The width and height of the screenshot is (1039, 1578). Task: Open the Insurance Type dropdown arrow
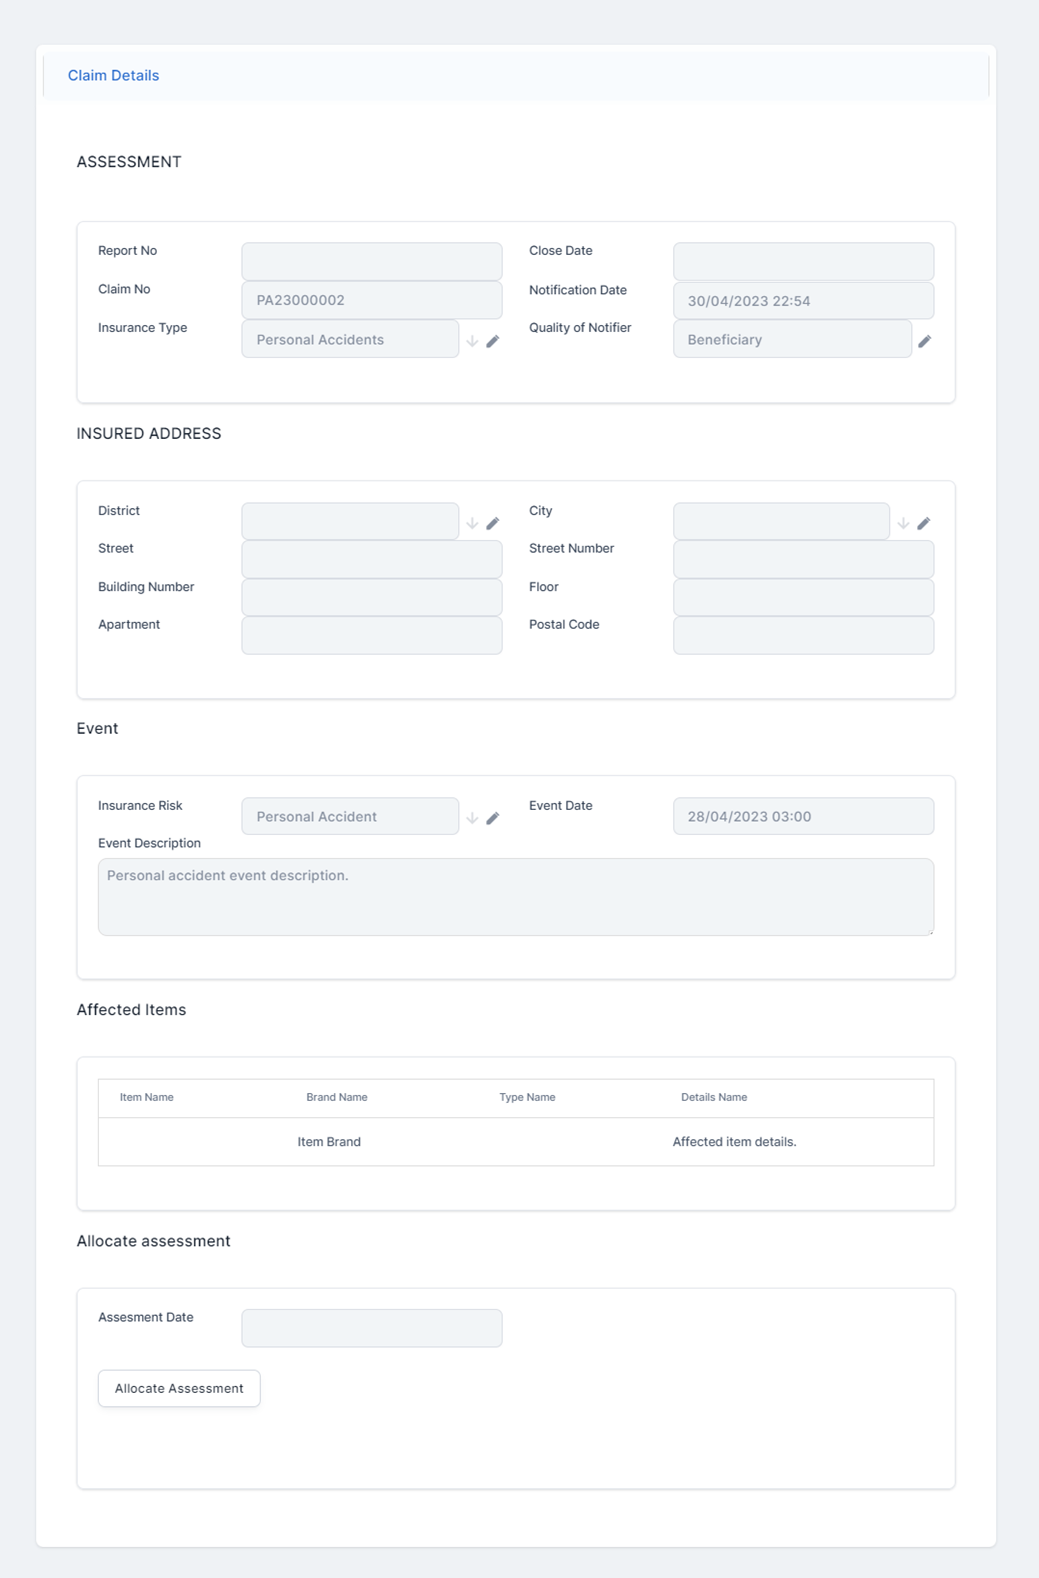click(472, 341)
